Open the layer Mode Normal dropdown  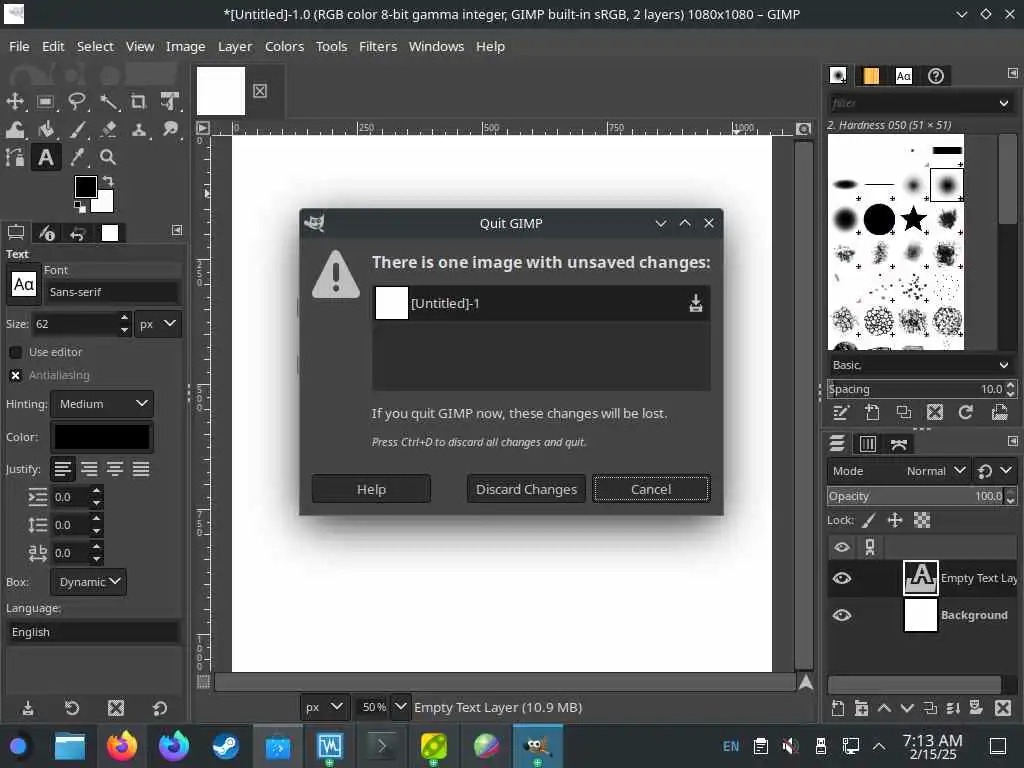[x=898, y=471]
